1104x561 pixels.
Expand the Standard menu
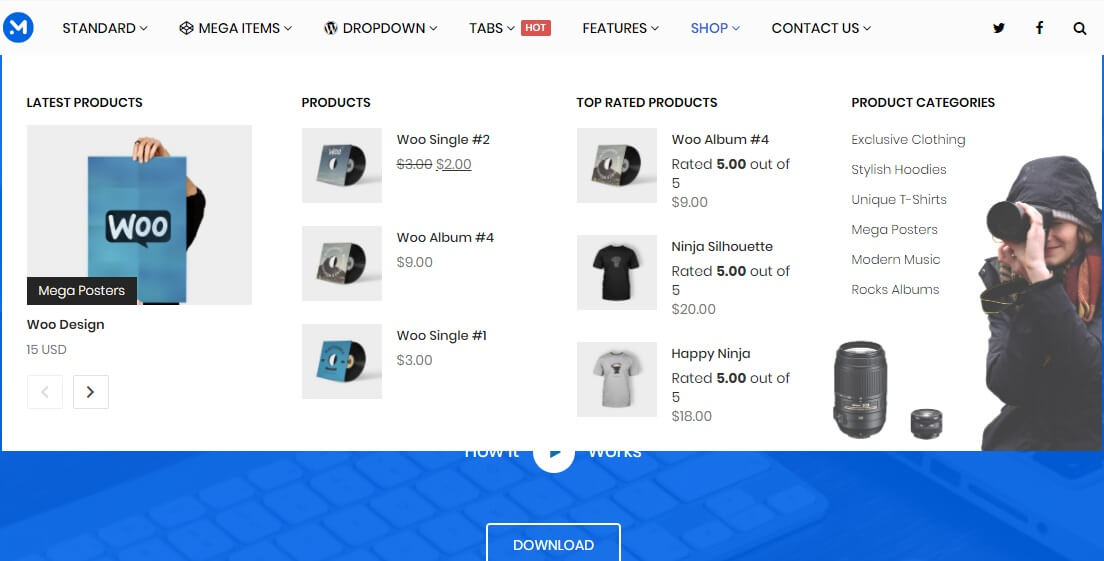[105, 28]
